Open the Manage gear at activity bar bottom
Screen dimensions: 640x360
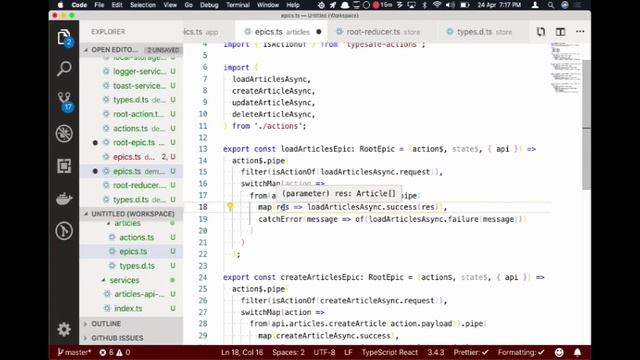(x=64, y=329)
